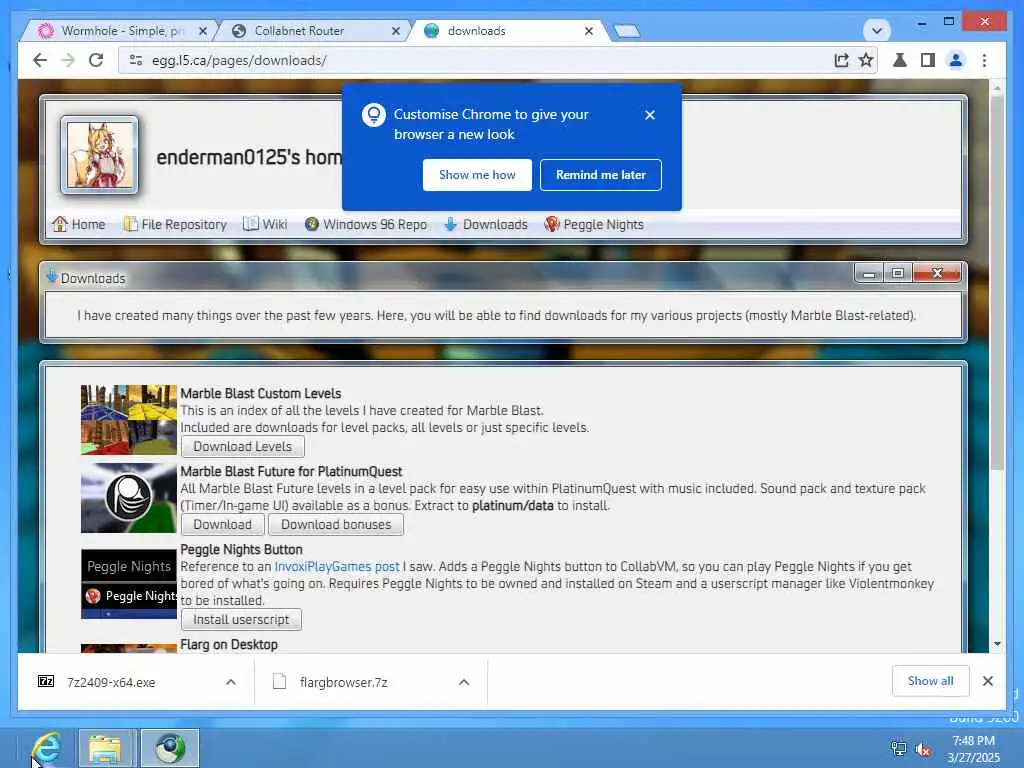Viewport: 1024px width, 768px height.
Task: Click Show all downloads button
Action: pyautogui.click(x=930, y=681)
